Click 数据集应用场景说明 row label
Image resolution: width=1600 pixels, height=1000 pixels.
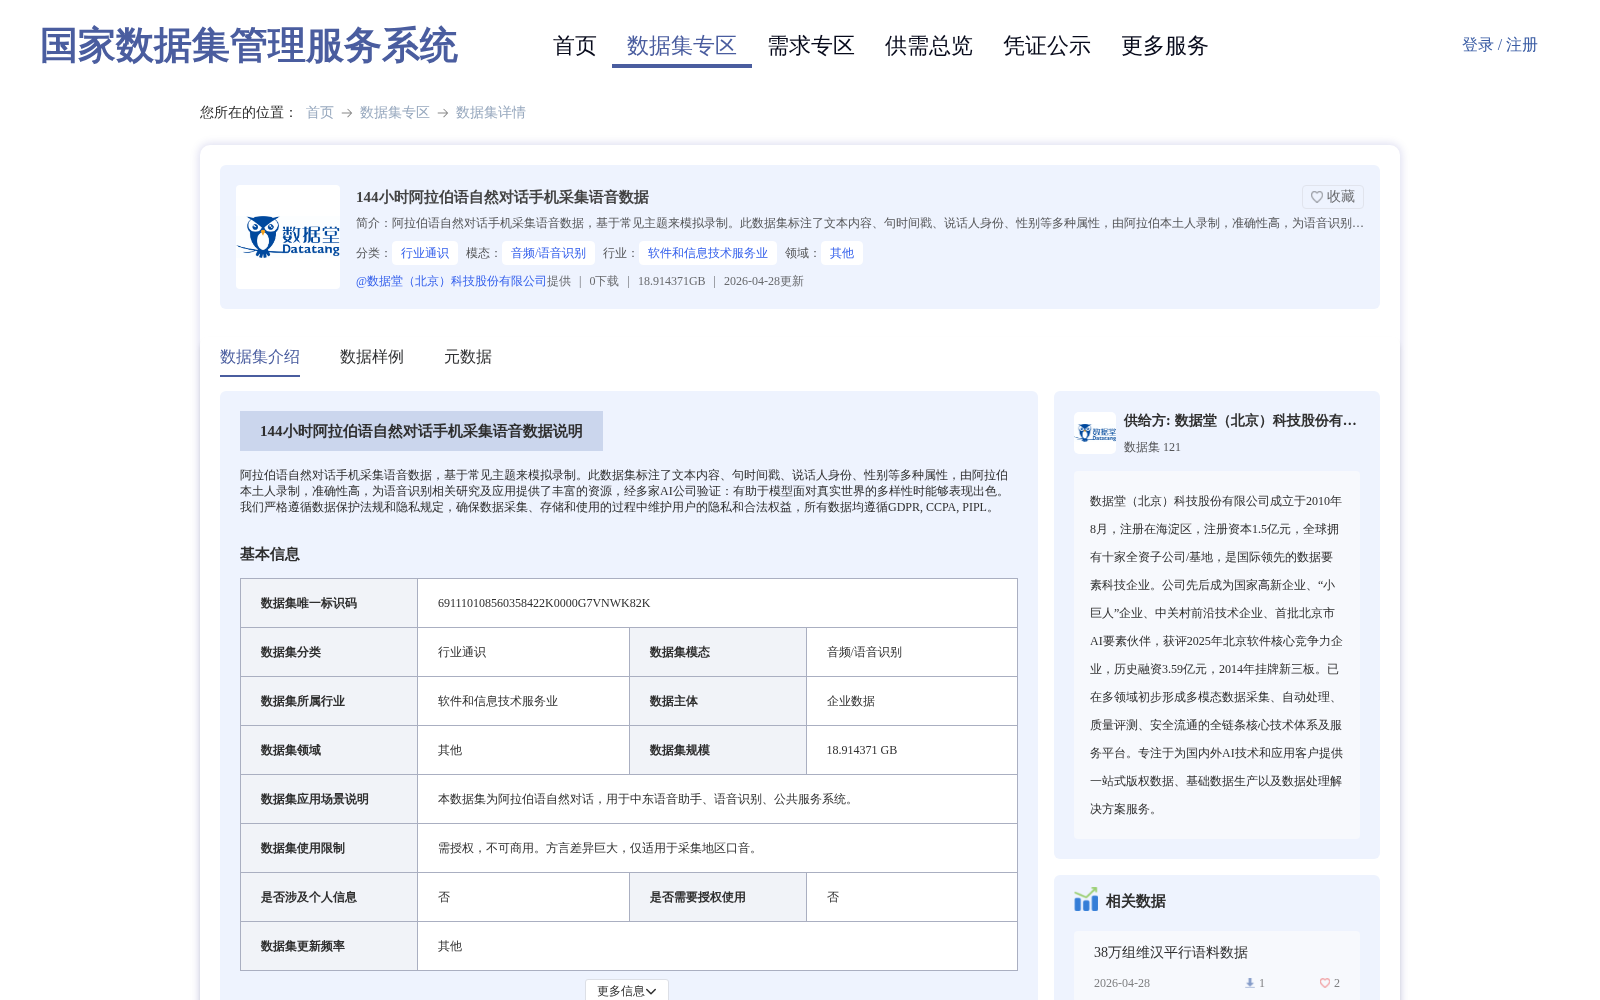[x=315, y=799]
